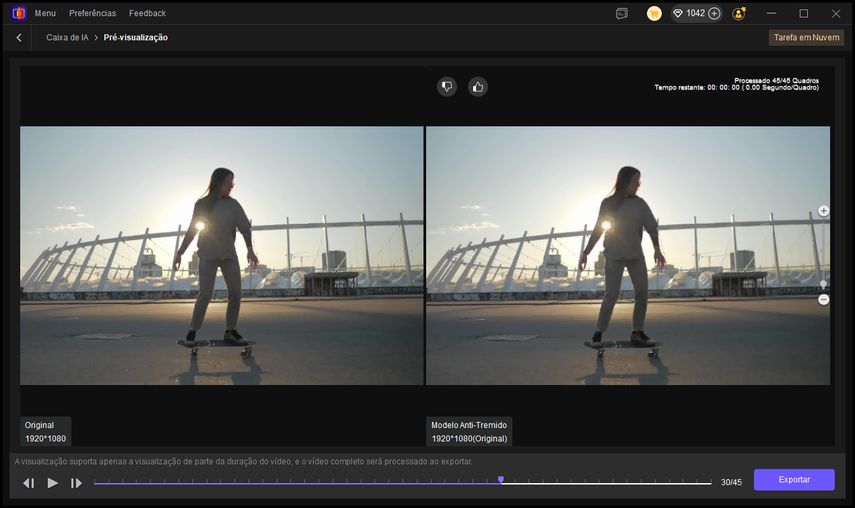Click the app logo icon
Image resolution: width=855 pixels, height=508 pixels.
[x=19, y=13]
